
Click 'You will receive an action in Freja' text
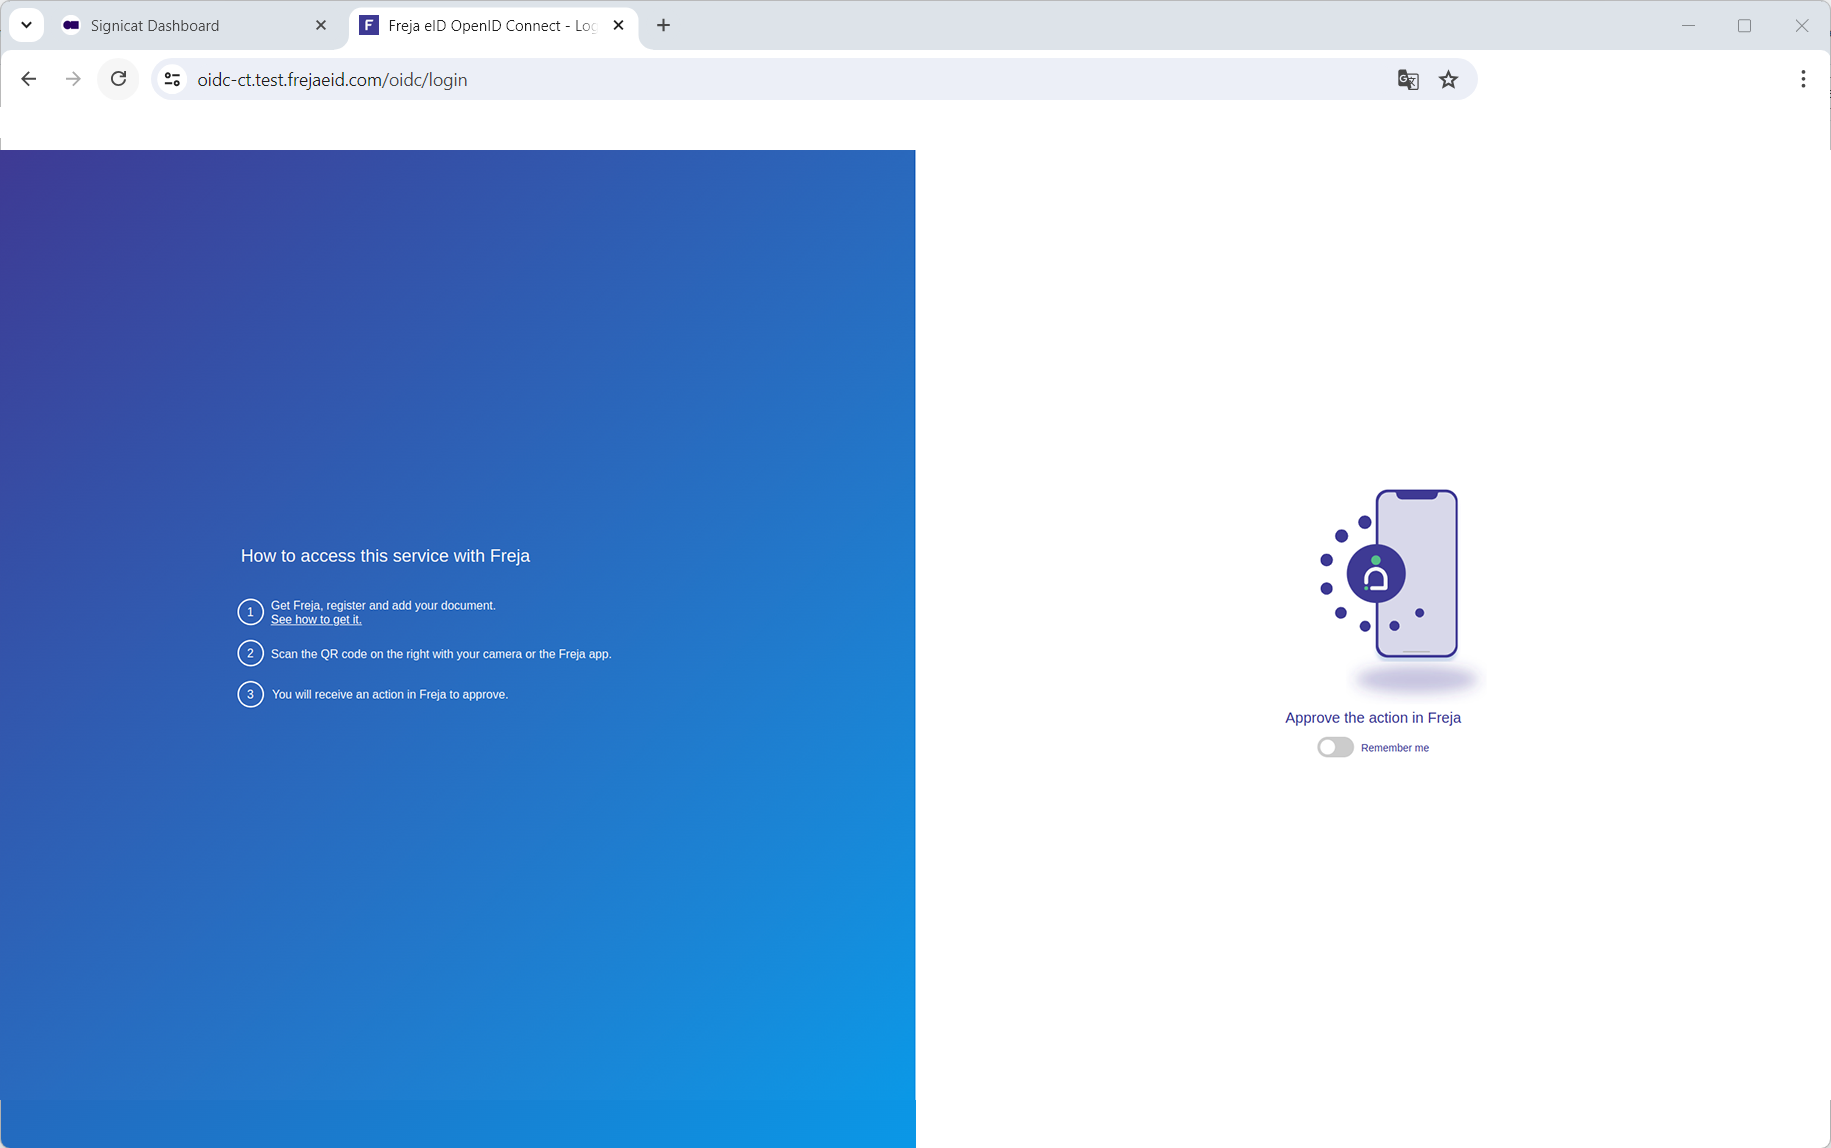[390, 694]
